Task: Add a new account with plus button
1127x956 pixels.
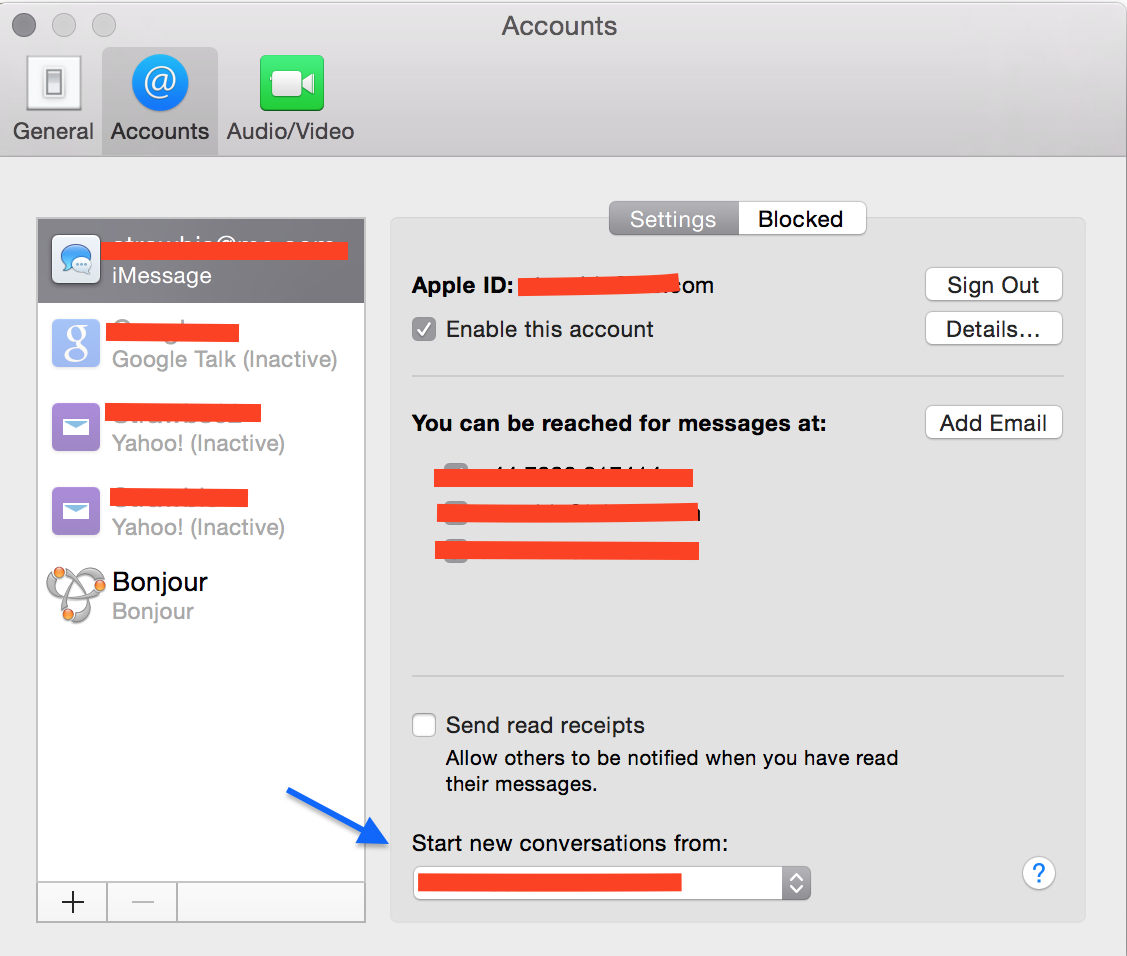Action: [73, 902]
